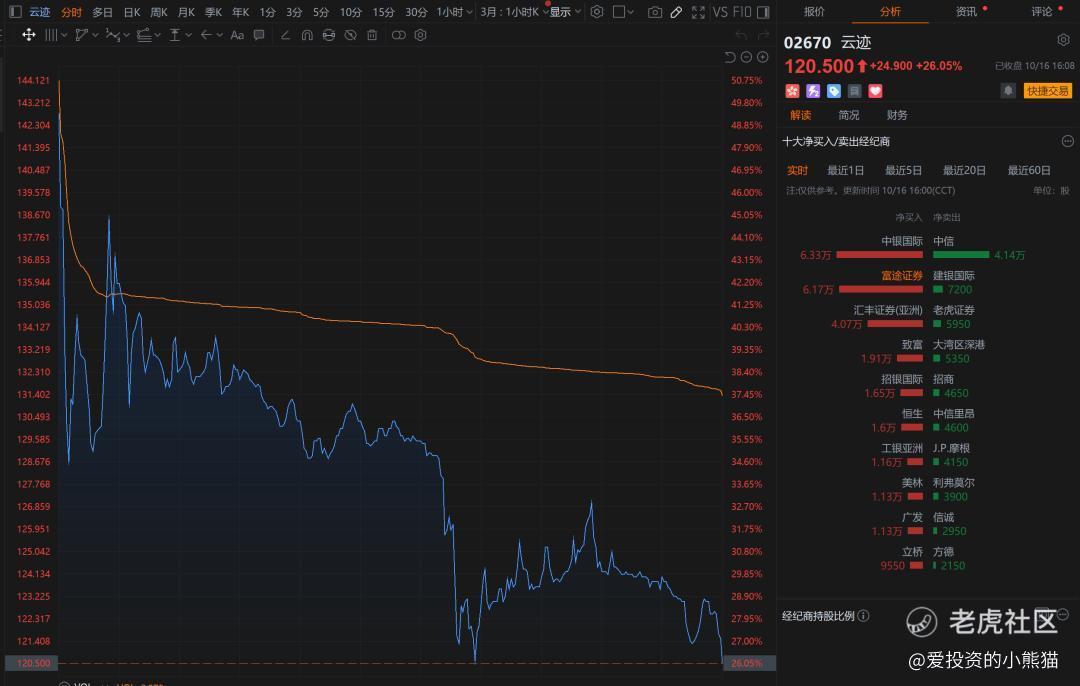1080x686 pixels.
Task: Toggle the left sidebar panel icon
Action: click(15, 12)
